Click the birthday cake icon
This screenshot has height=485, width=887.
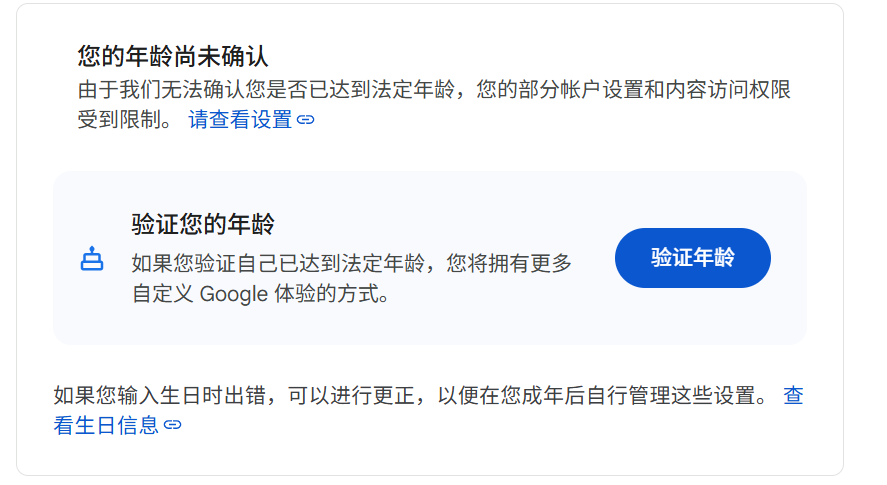(92, 259)
